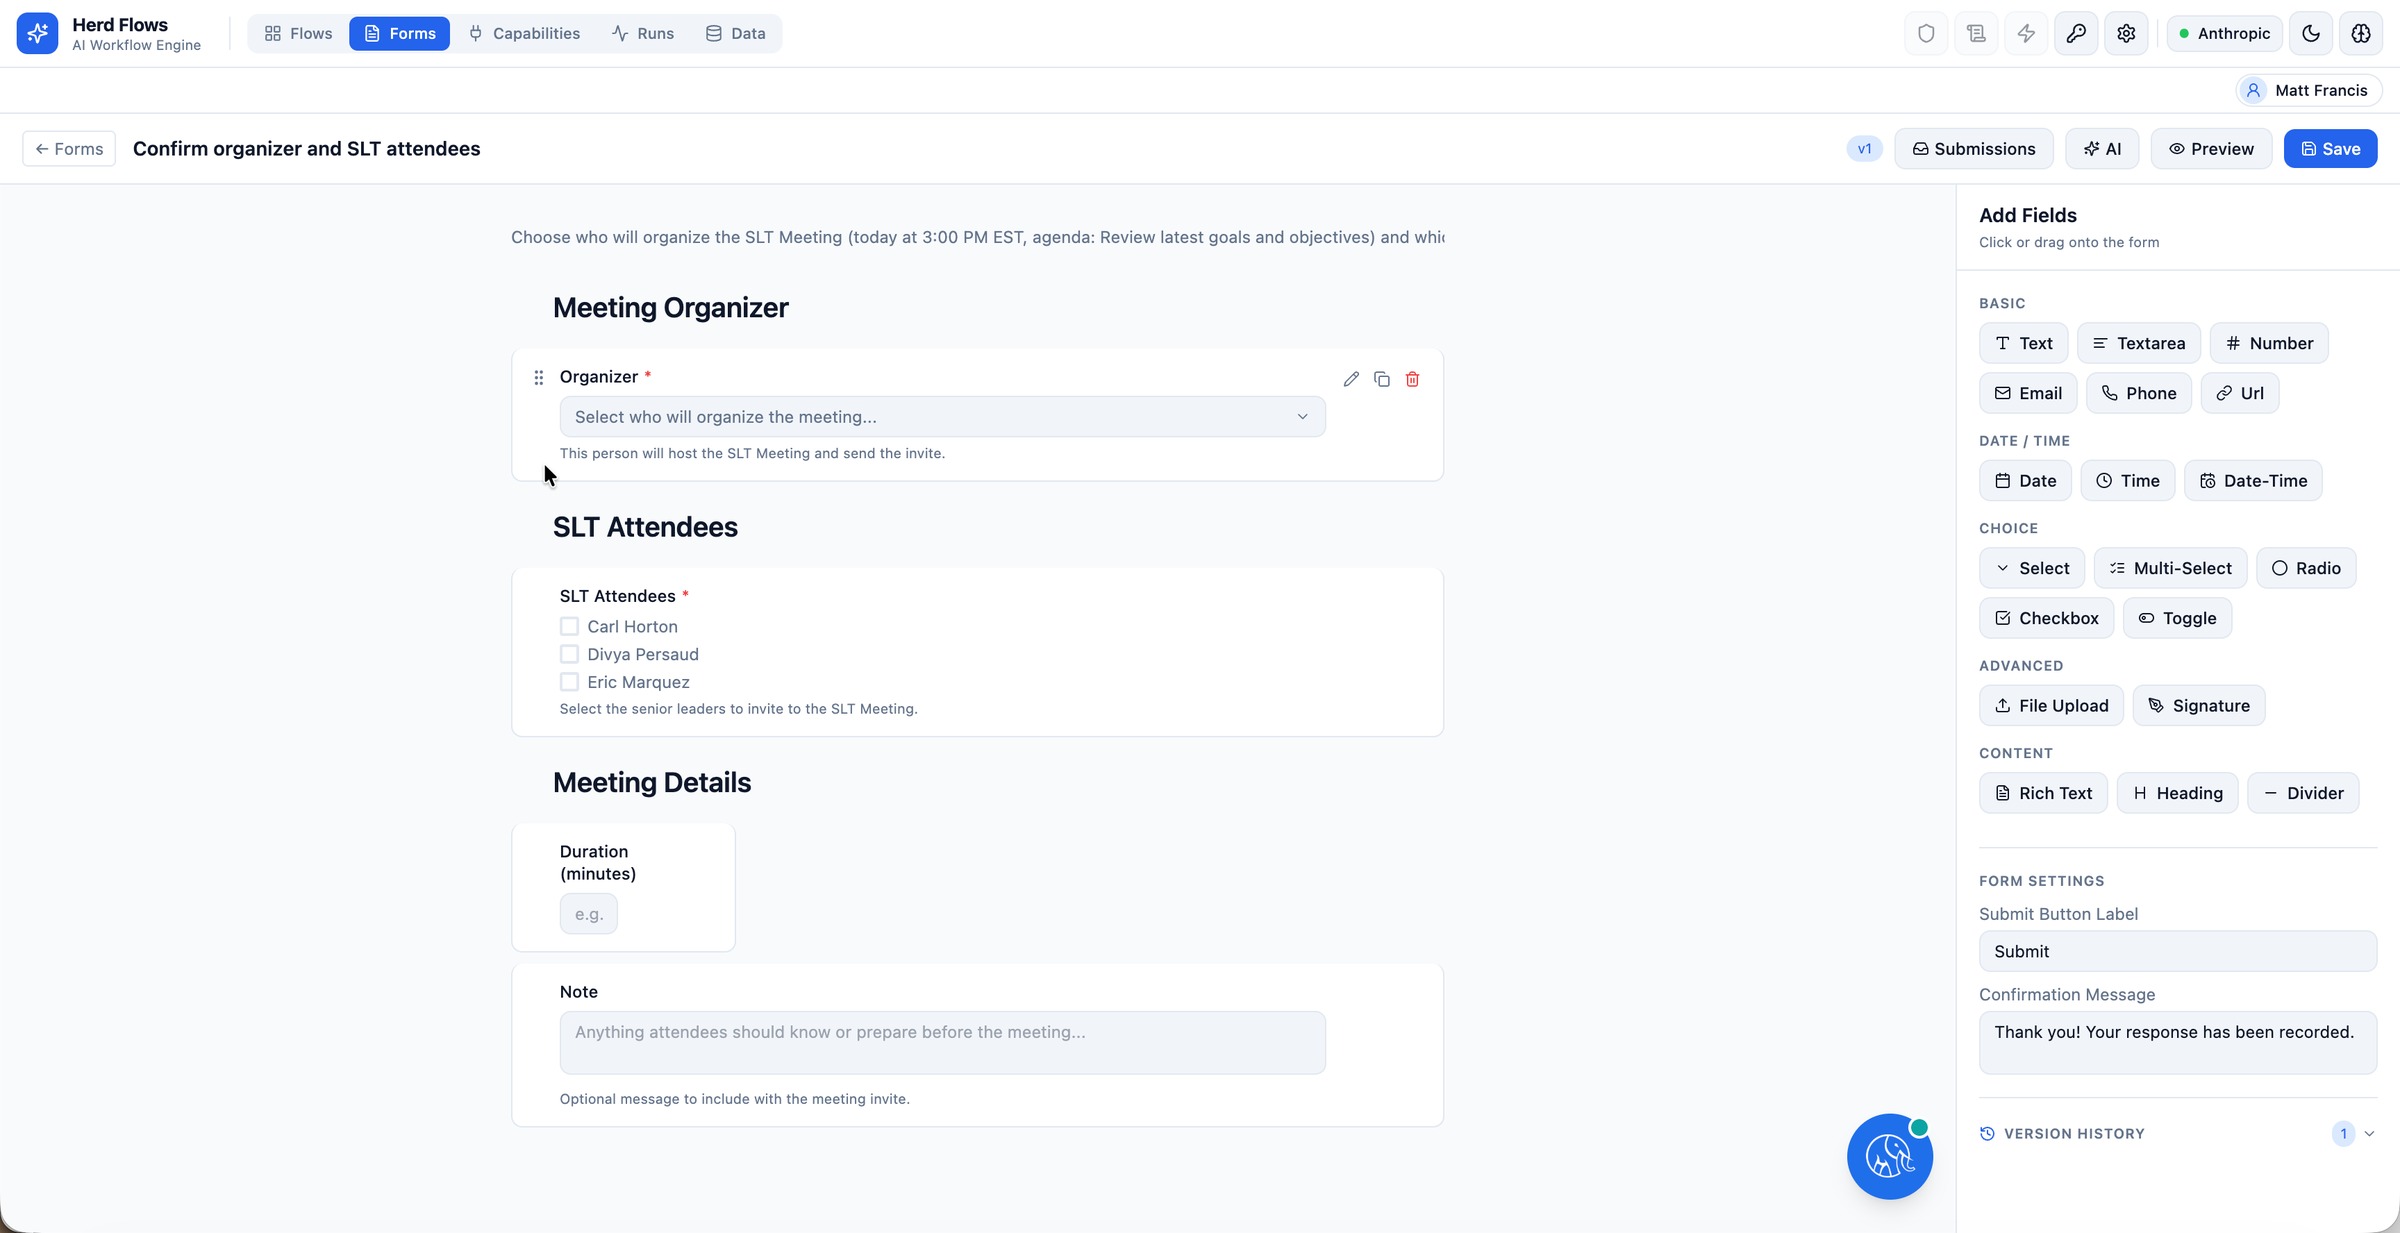Click the shield icon in top bar

click(x=1926, y=34)
